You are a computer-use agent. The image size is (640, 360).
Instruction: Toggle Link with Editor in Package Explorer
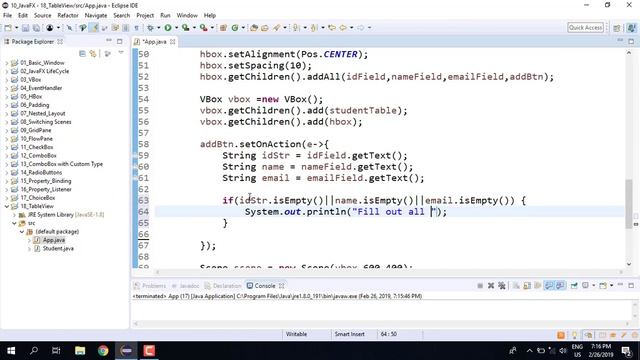(x=93, y=53)
